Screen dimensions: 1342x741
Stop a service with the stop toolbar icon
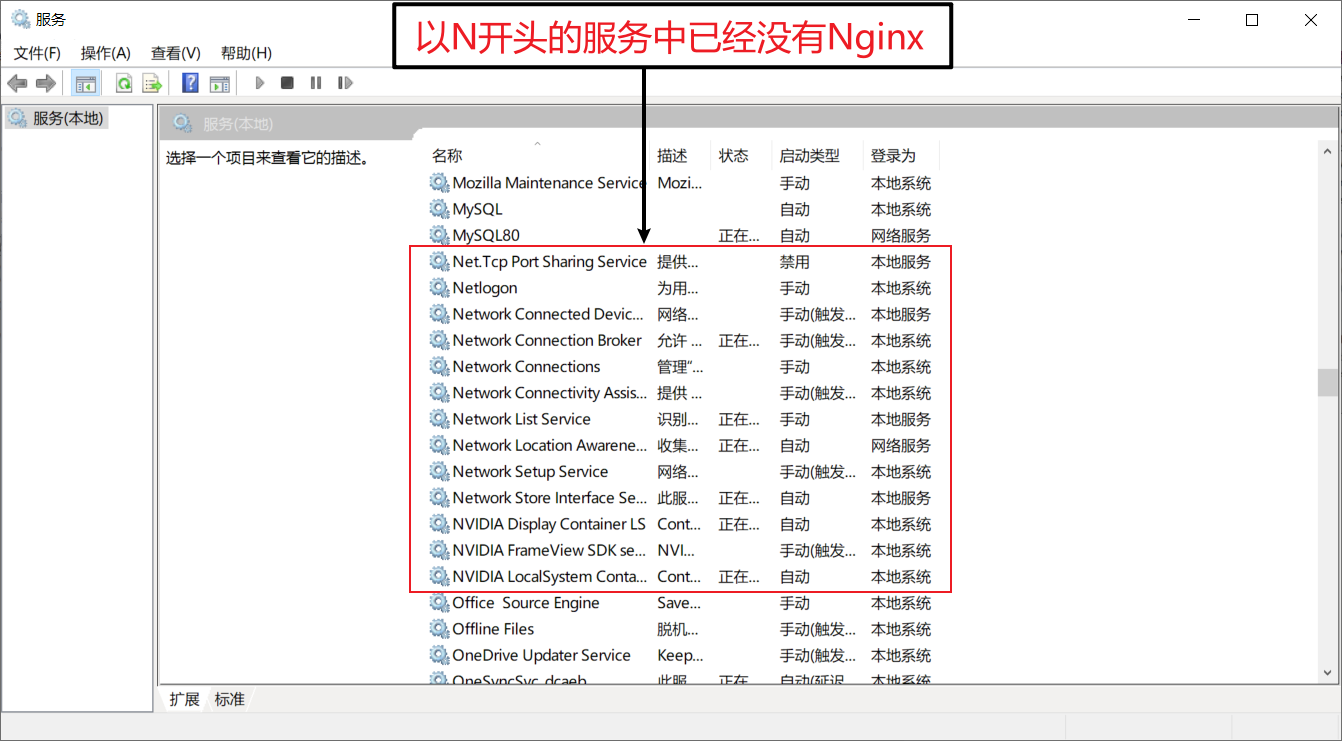pyautogui.click(x=287, y=82)
